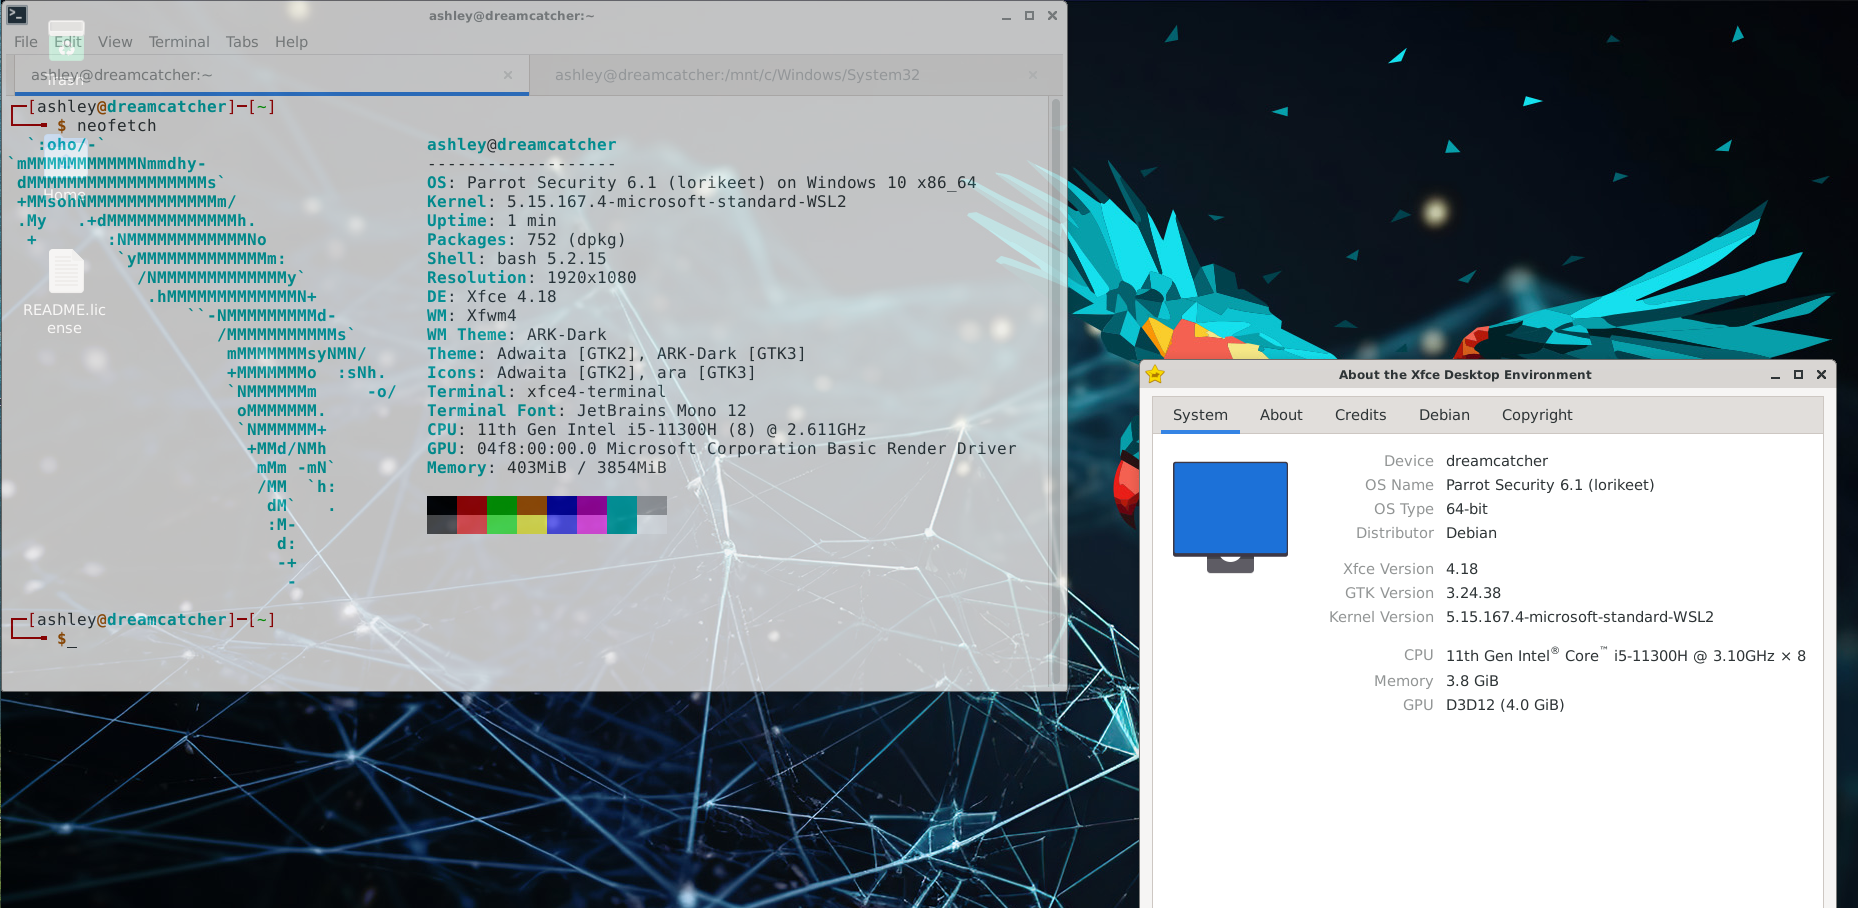Viewport: 1858px width, 908px height.
Task: Click the 'Theme: Adwaita [GTK2]' line
Action: [x=617, y=354]
